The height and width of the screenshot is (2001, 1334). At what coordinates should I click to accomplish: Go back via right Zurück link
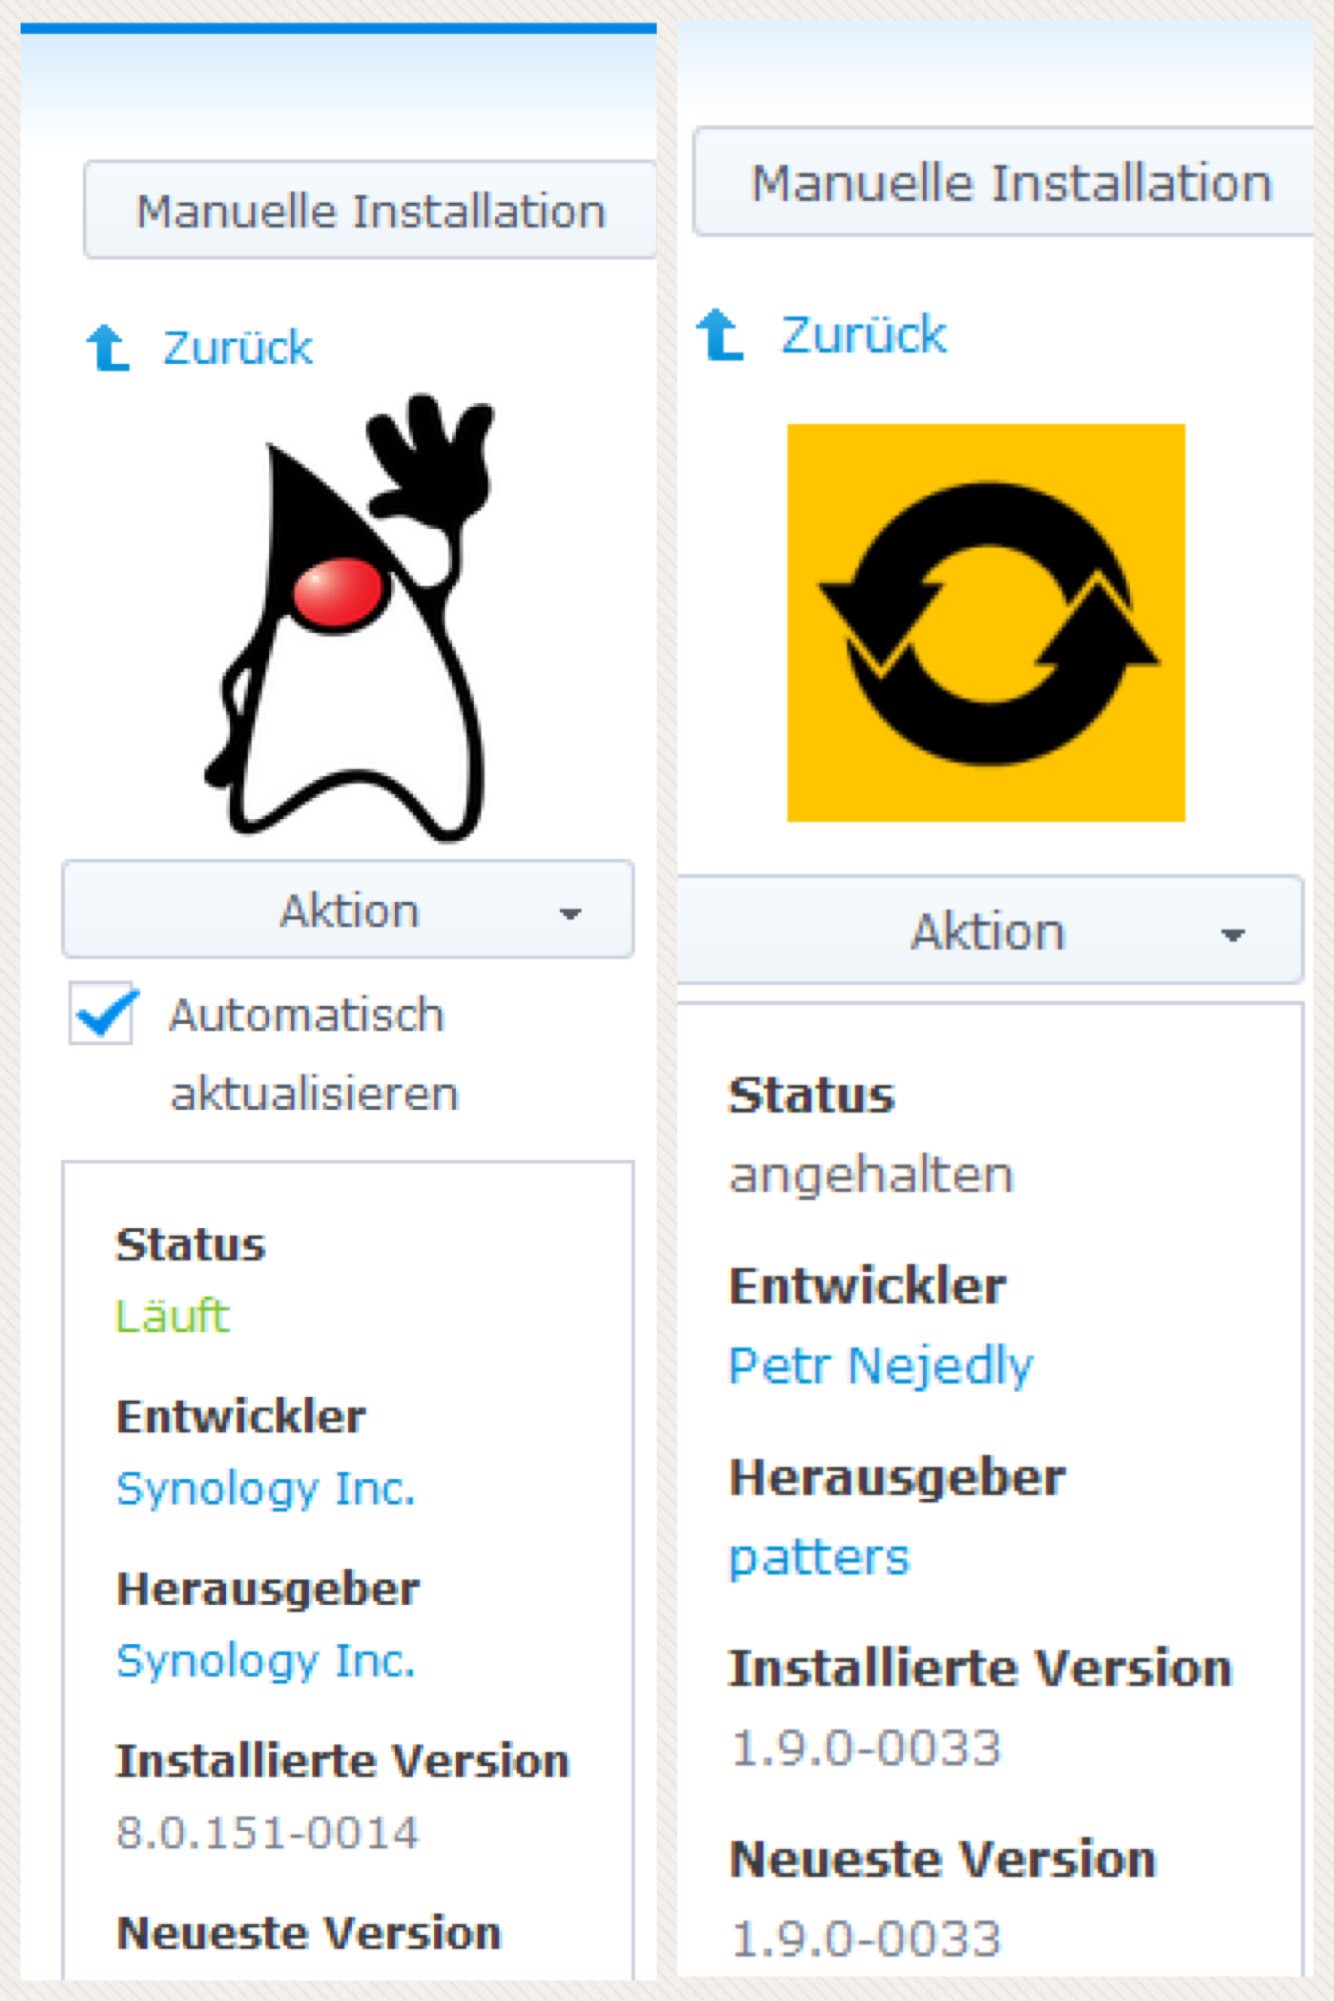[864, 334]
